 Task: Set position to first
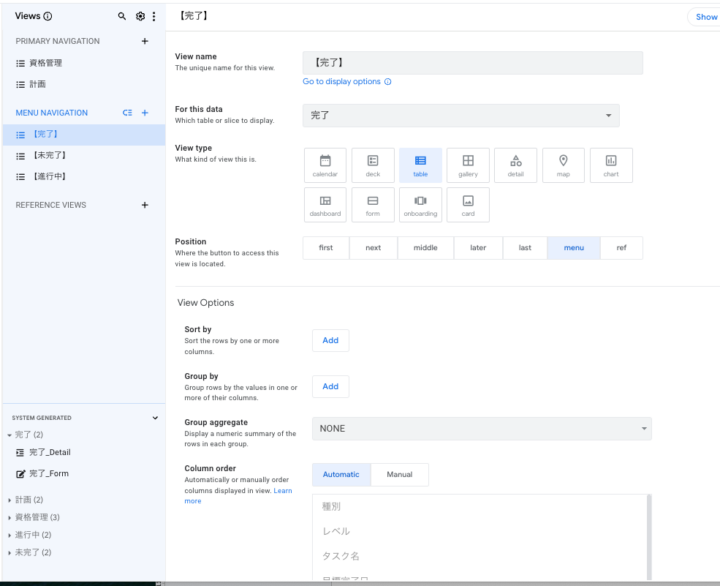[x=326, y=248]
